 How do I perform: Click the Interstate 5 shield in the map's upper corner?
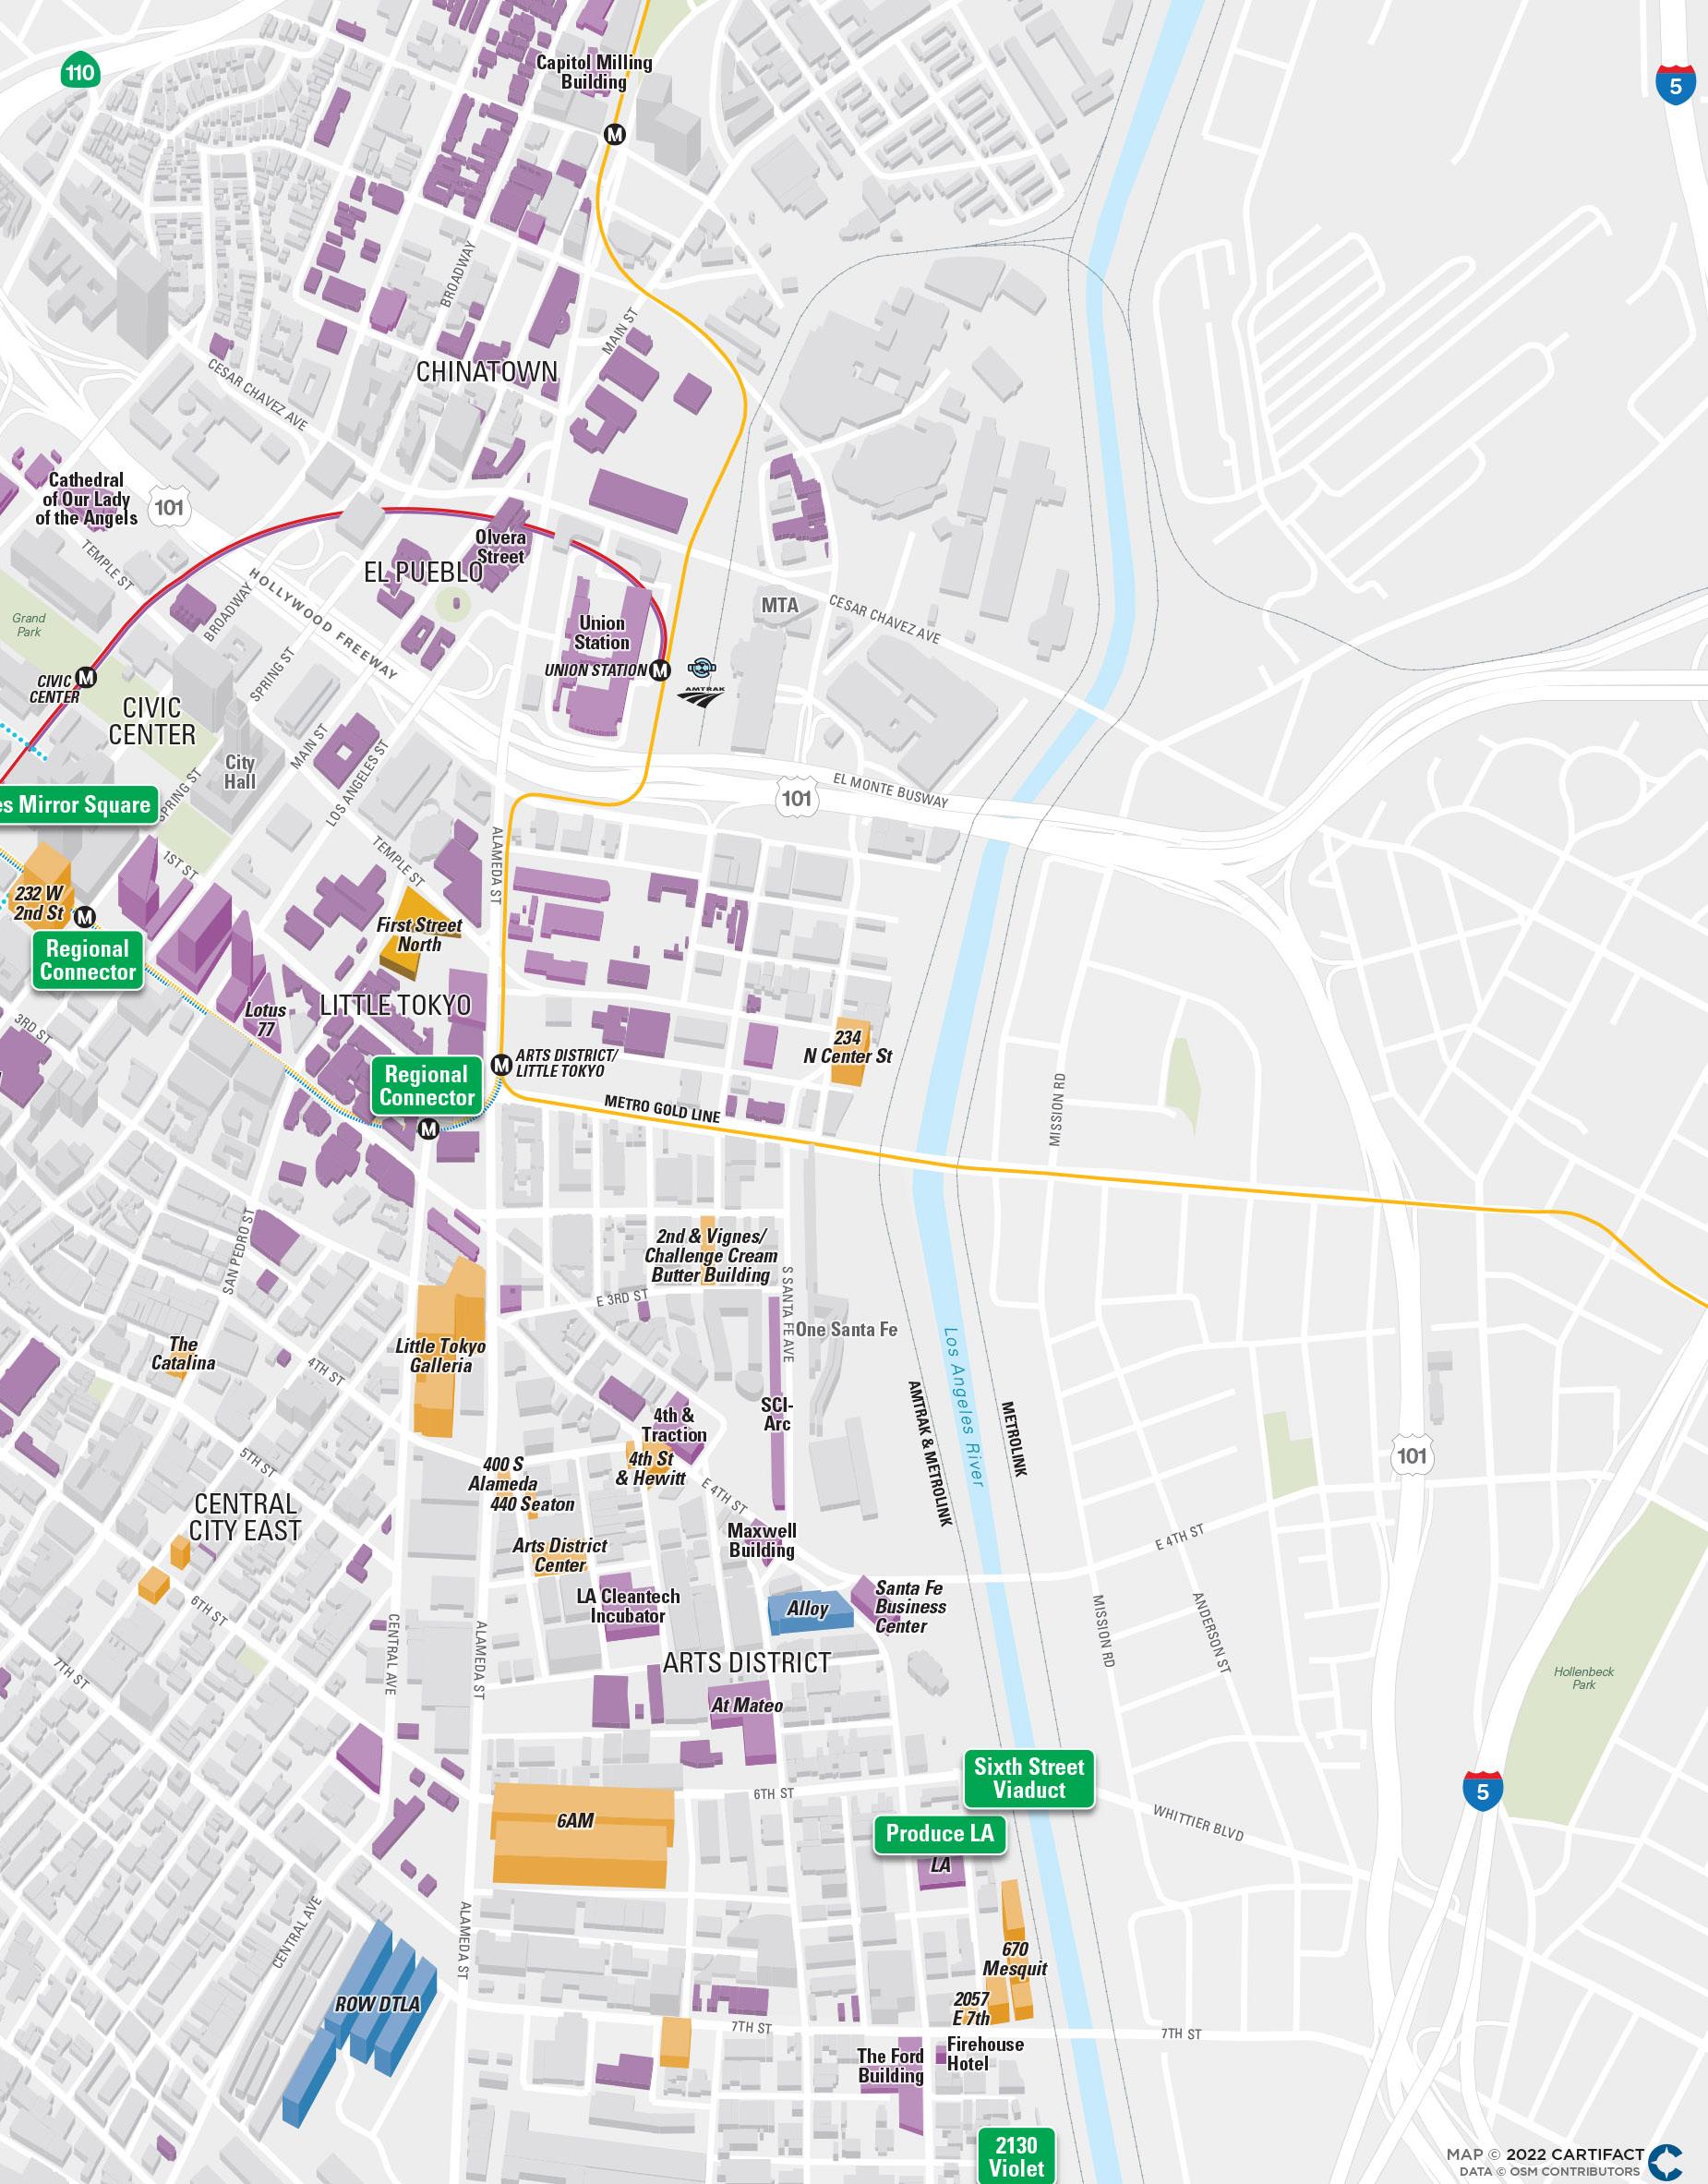click(x=1675, y=85)
